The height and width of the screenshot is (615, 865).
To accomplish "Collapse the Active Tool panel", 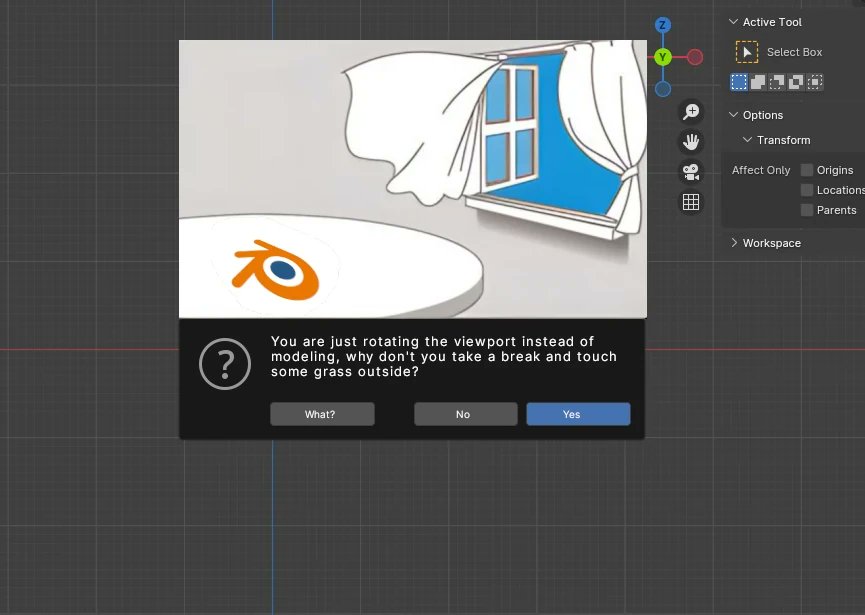I will 733,22.
